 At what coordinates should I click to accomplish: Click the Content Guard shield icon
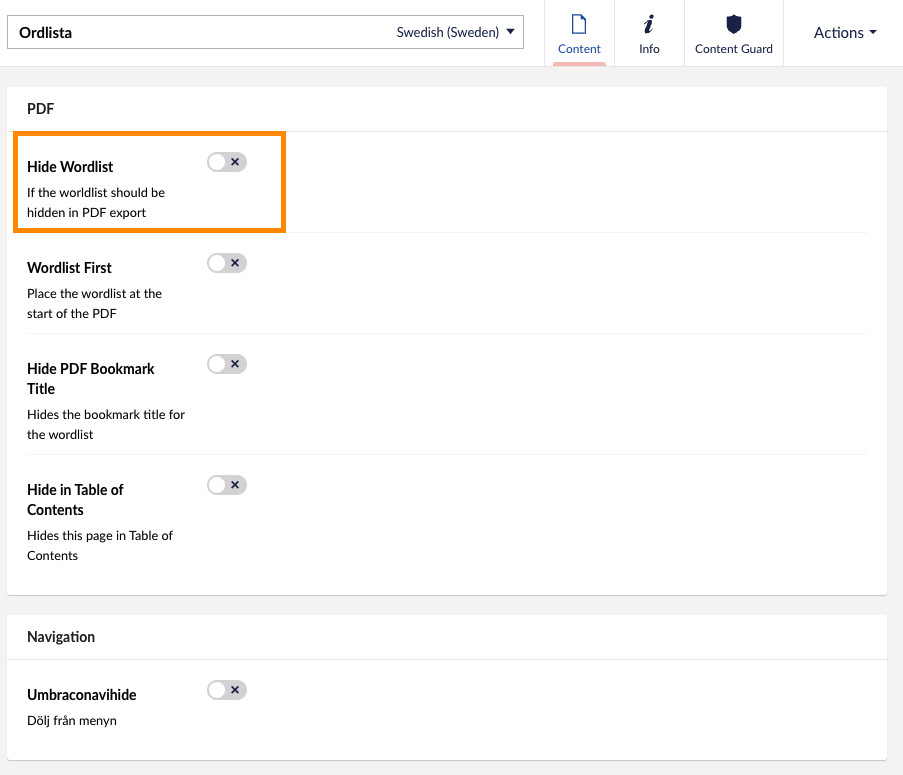(x=734, y=24)
